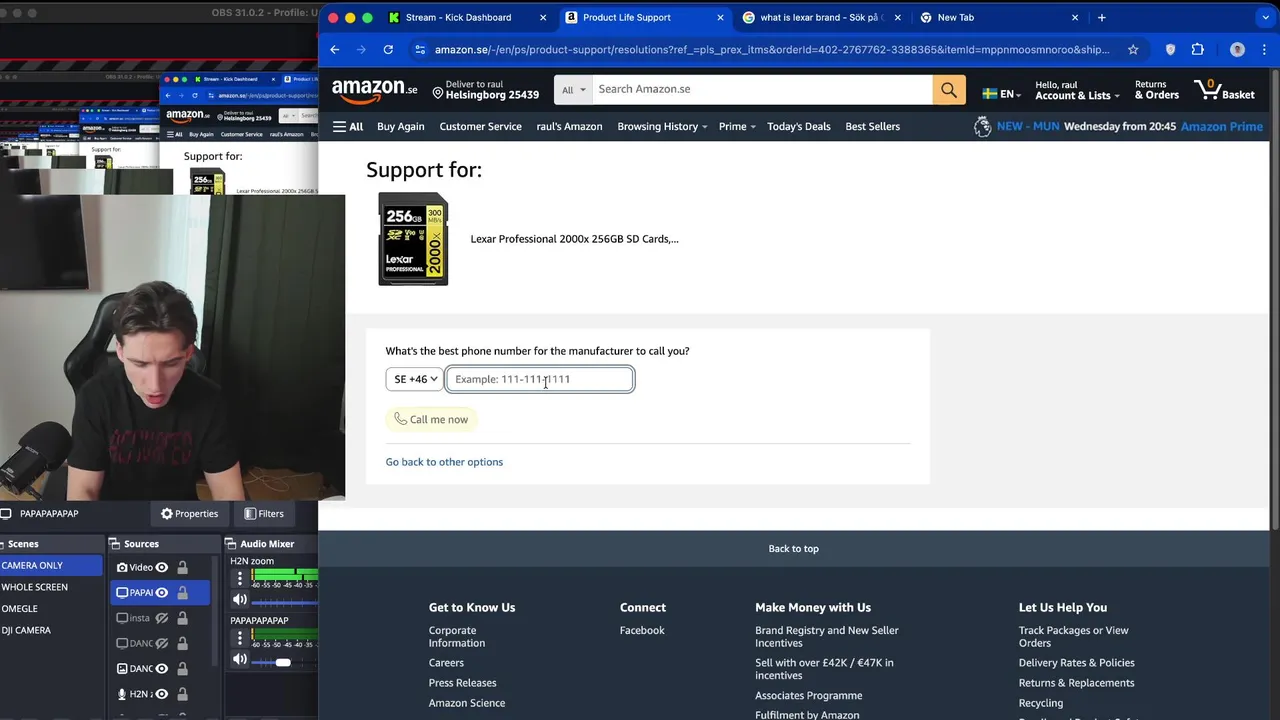Open the shield extension icon in Chrome toolbar
Image resolution: width=1280 pixels, height=720 pixels.
[x=1170, y=49]
